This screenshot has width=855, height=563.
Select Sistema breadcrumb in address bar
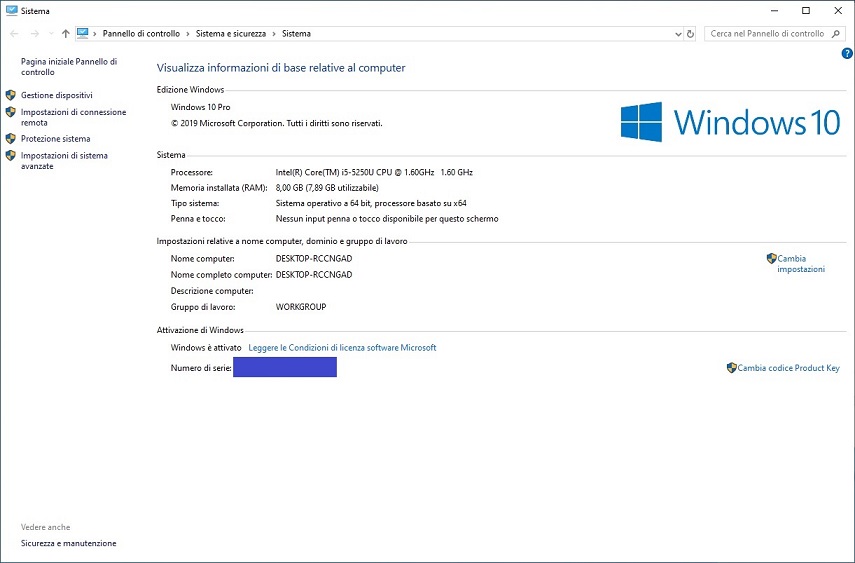(296, 34)
